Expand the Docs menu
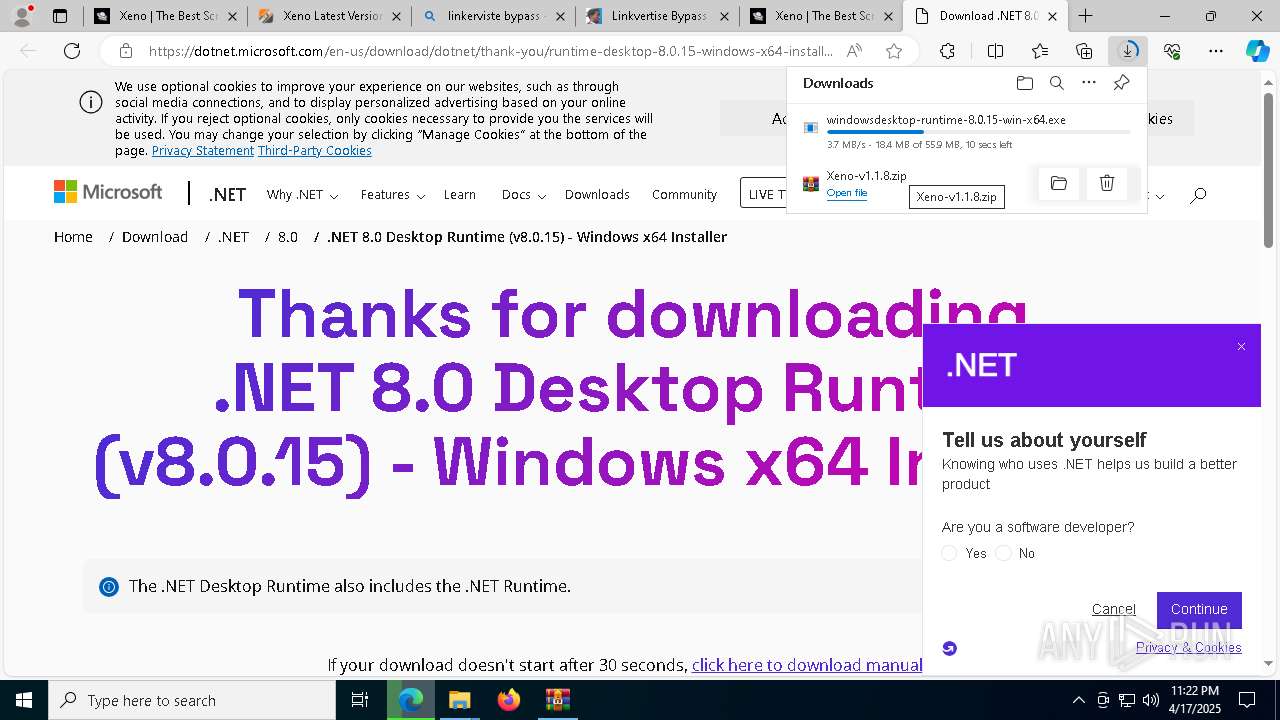1280x720 pixels. (x=523, y=195)
